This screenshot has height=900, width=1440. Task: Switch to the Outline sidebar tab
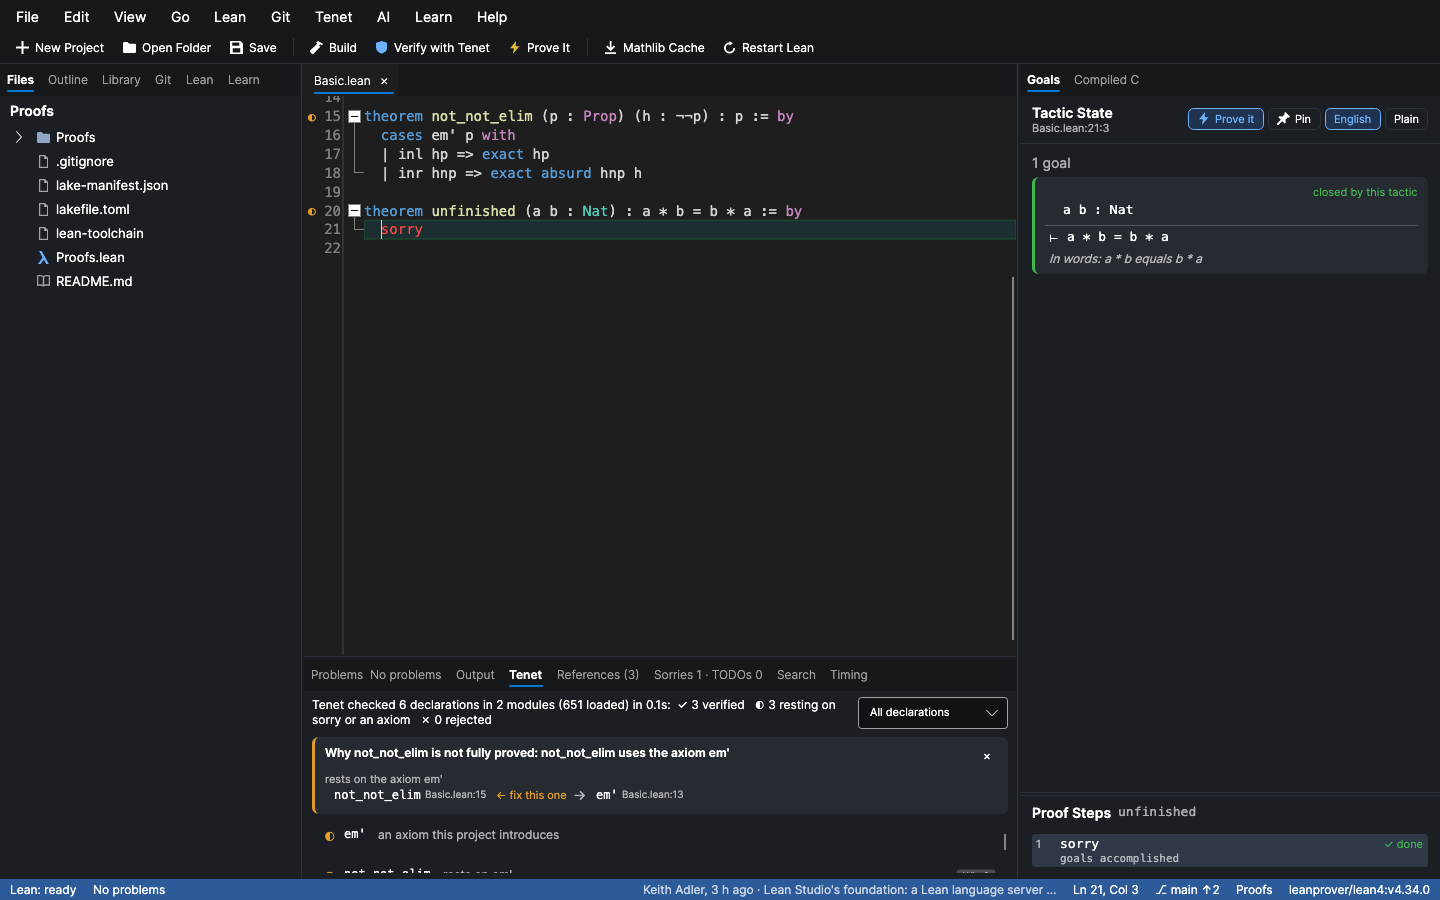[68, 80]
